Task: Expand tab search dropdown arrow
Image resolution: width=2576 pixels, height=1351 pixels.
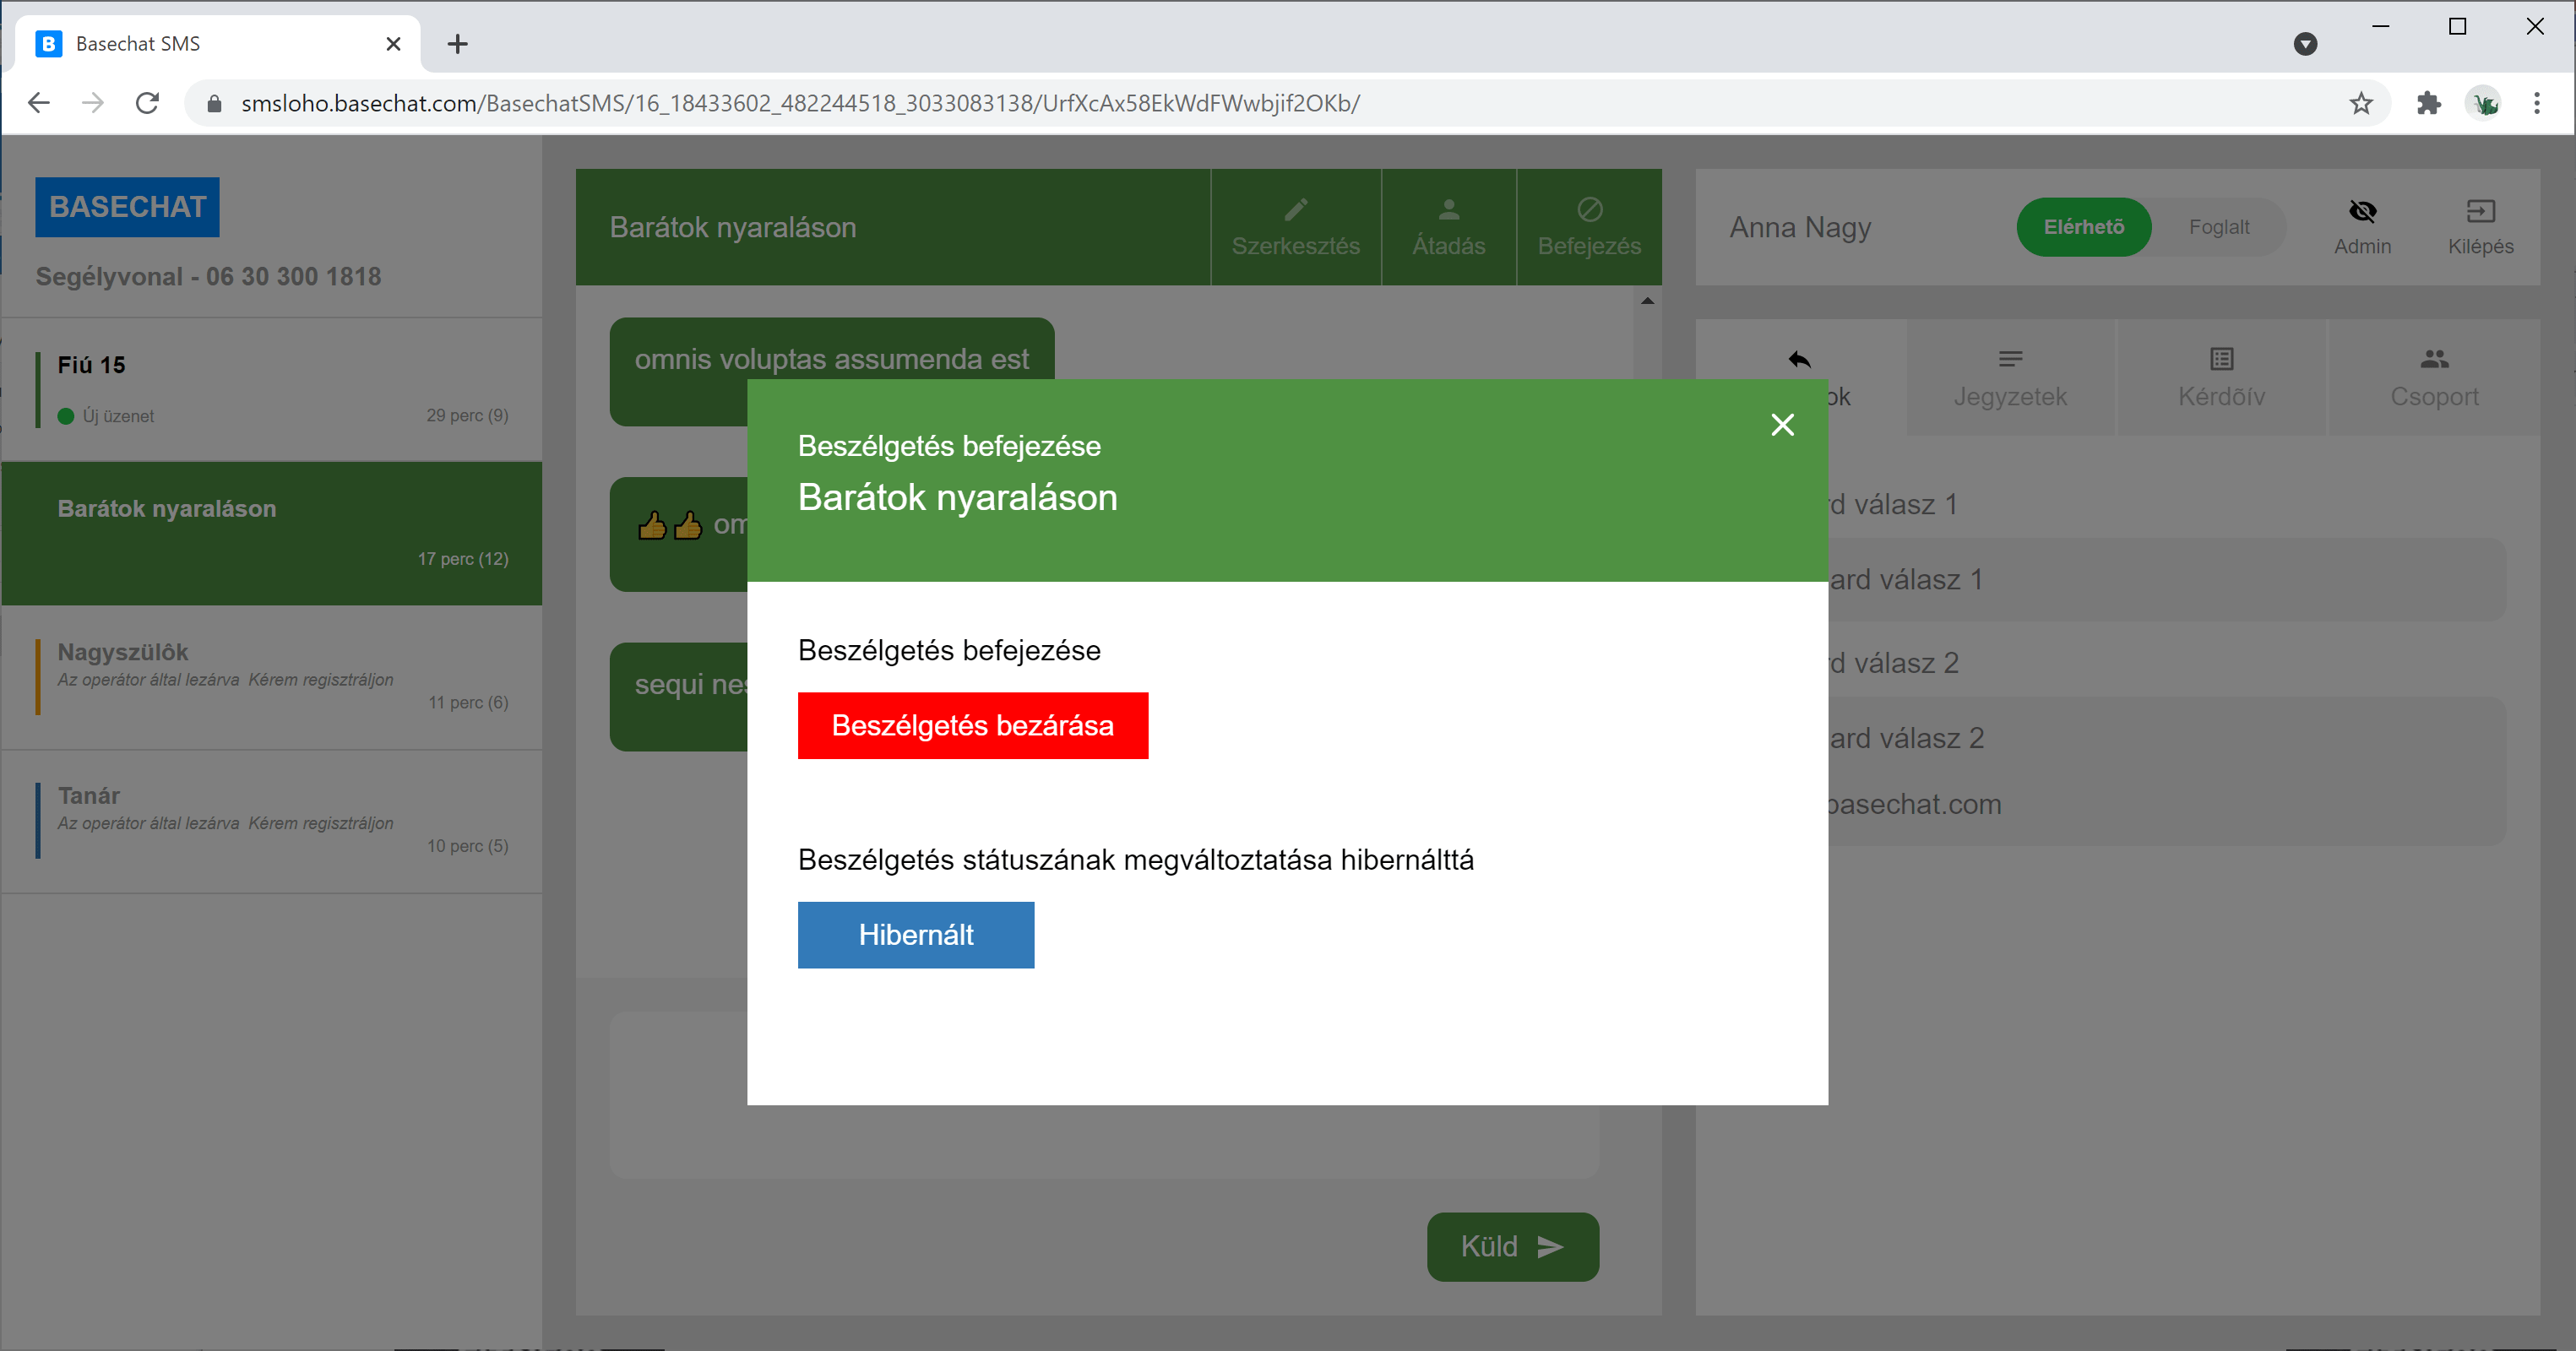Action: [2305, 44]
